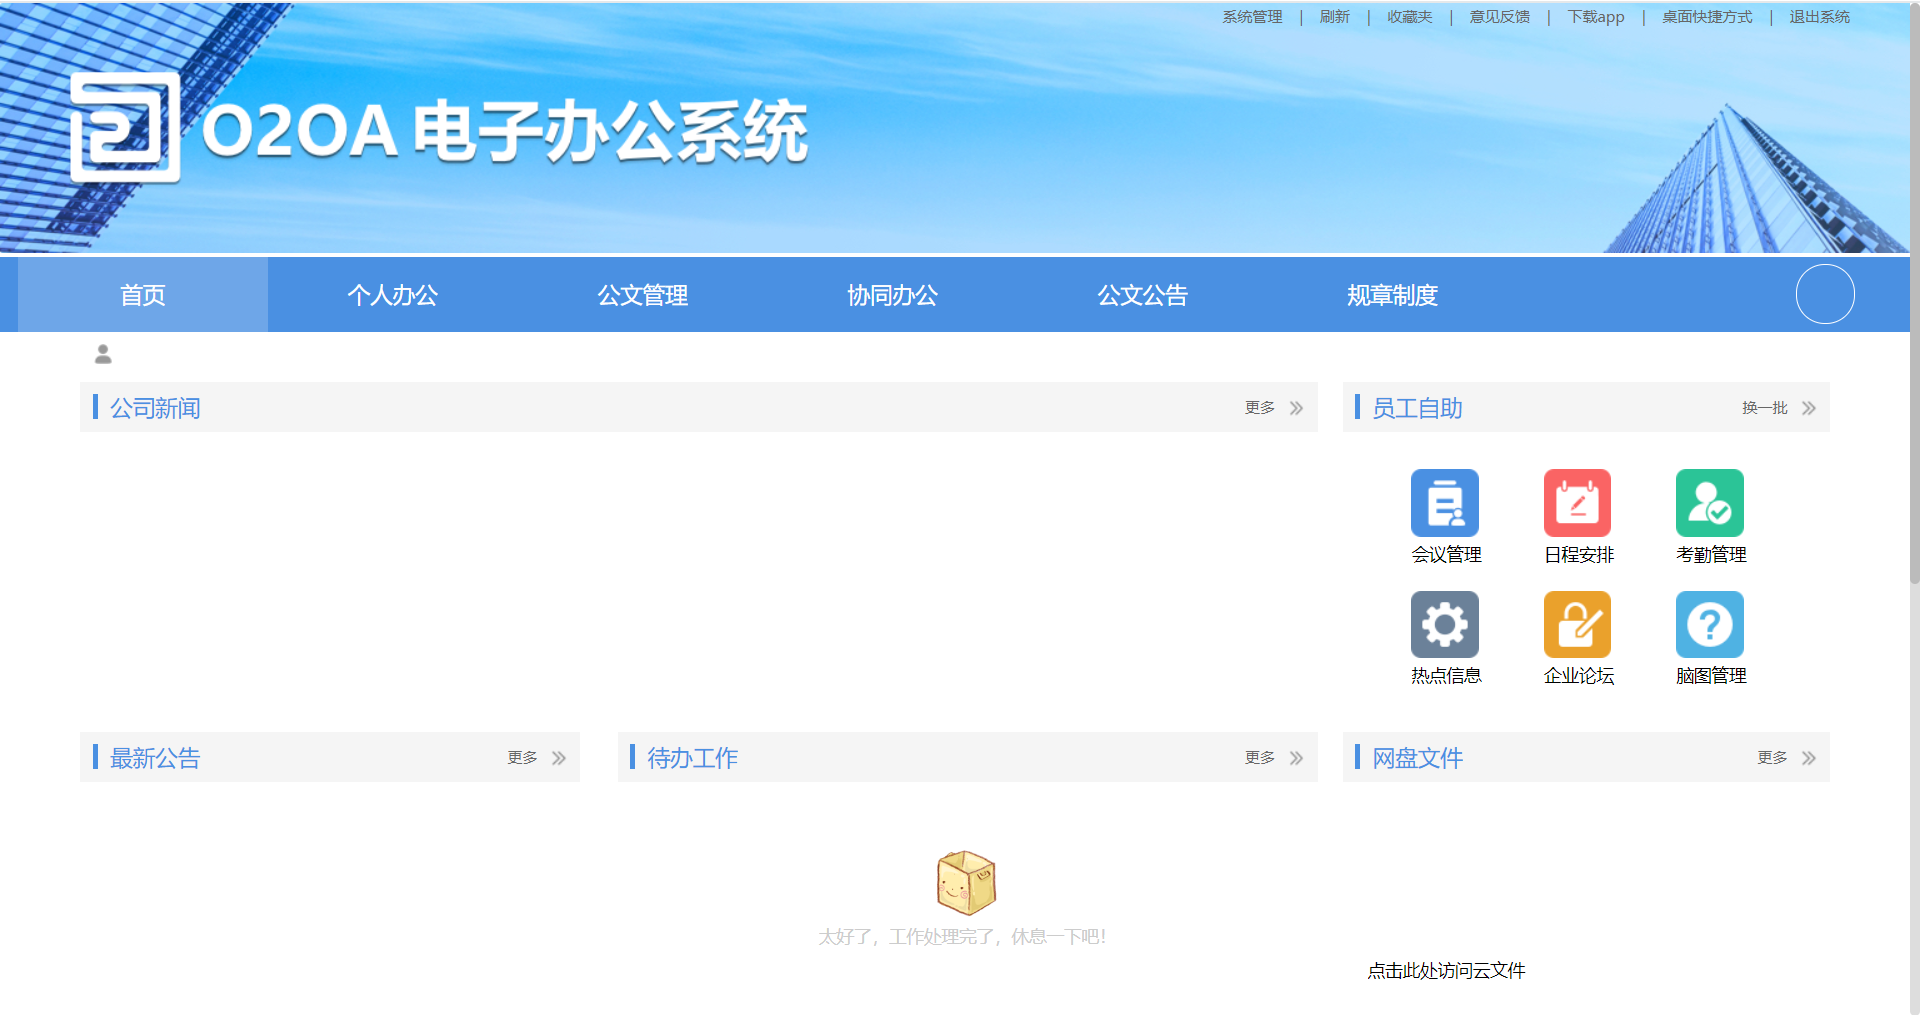
Task: Click the double chevron beside 换一批
Action: pyautogui.click(x=1809, y=408)
